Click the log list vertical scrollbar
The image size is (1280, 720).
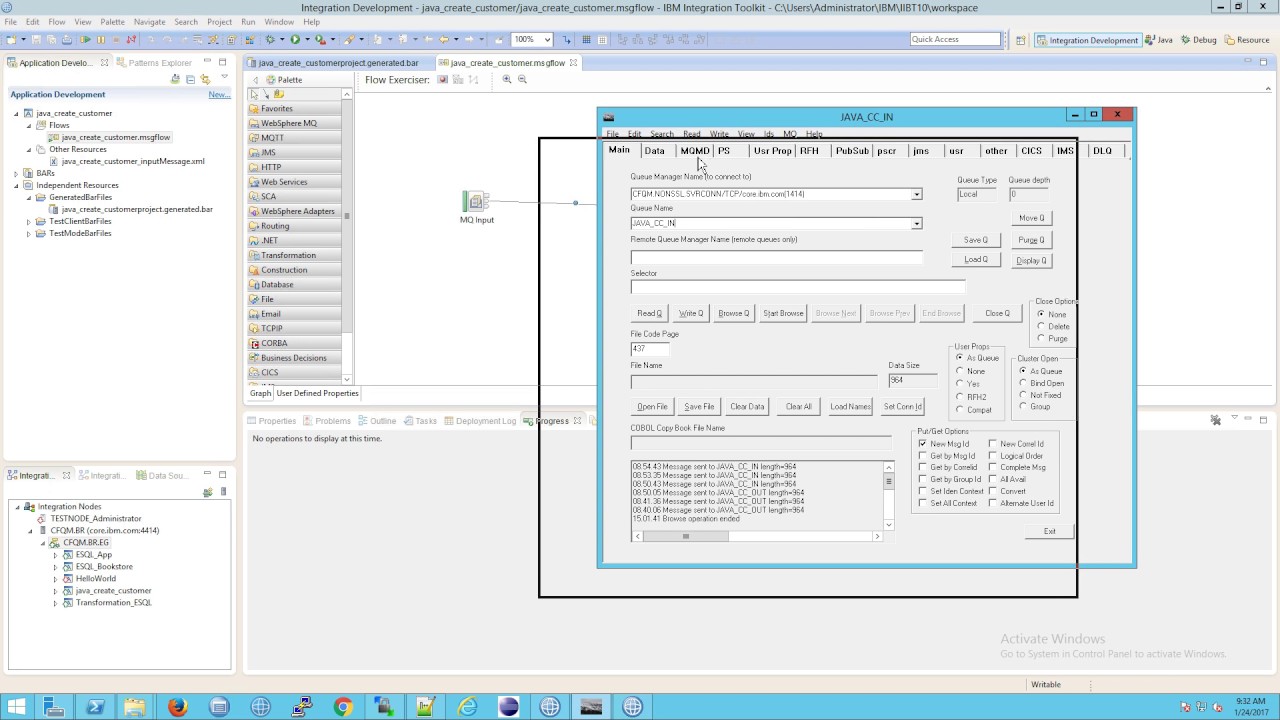click(x=888, y=495)
